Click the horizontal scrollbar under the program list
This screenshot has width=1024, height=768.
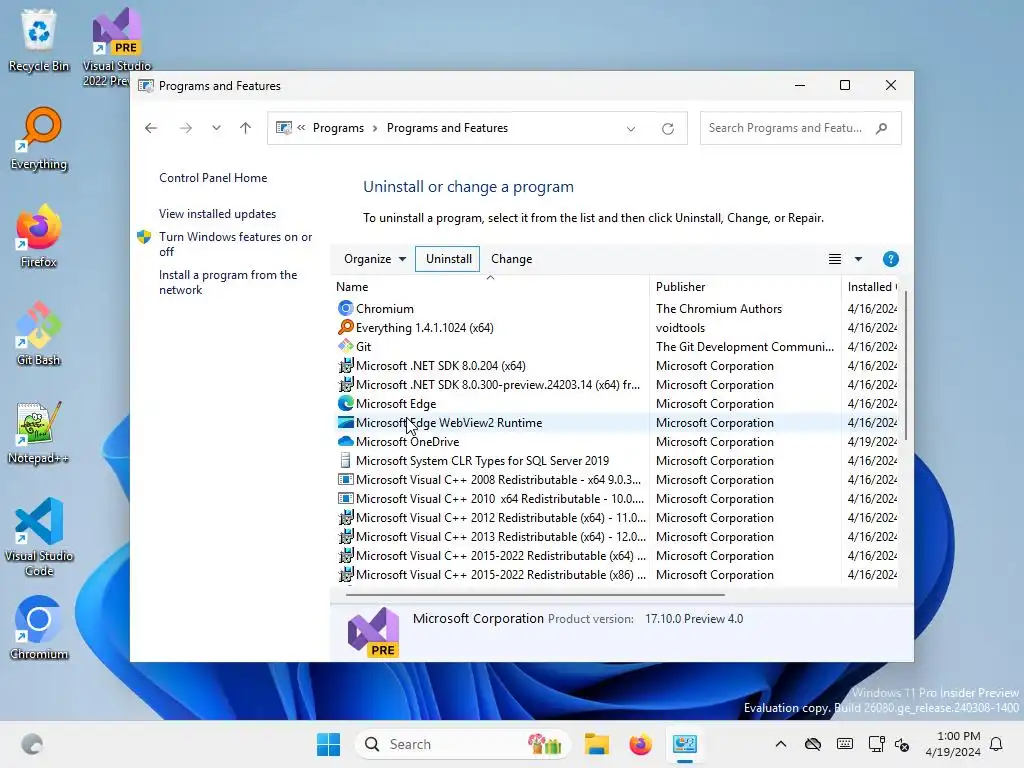(535, 595)
